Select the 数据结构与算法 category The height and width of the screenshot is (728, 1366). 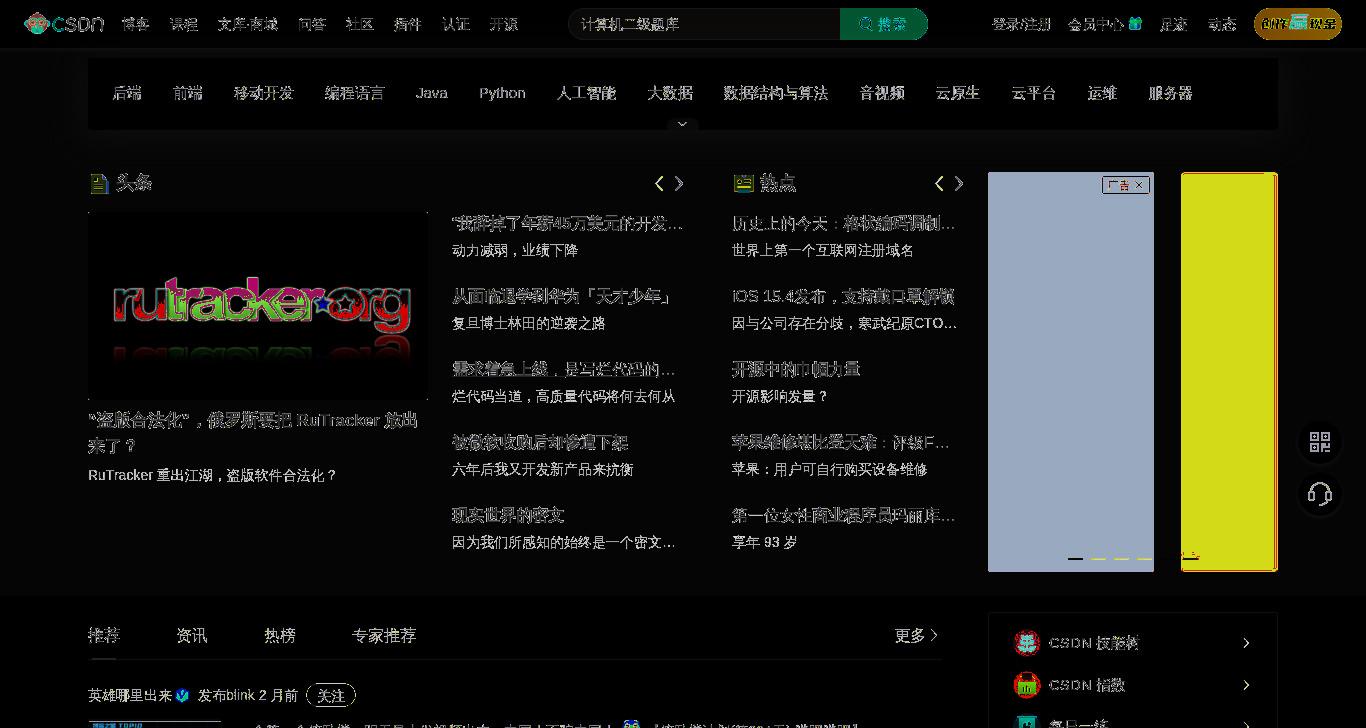(776, 93)
